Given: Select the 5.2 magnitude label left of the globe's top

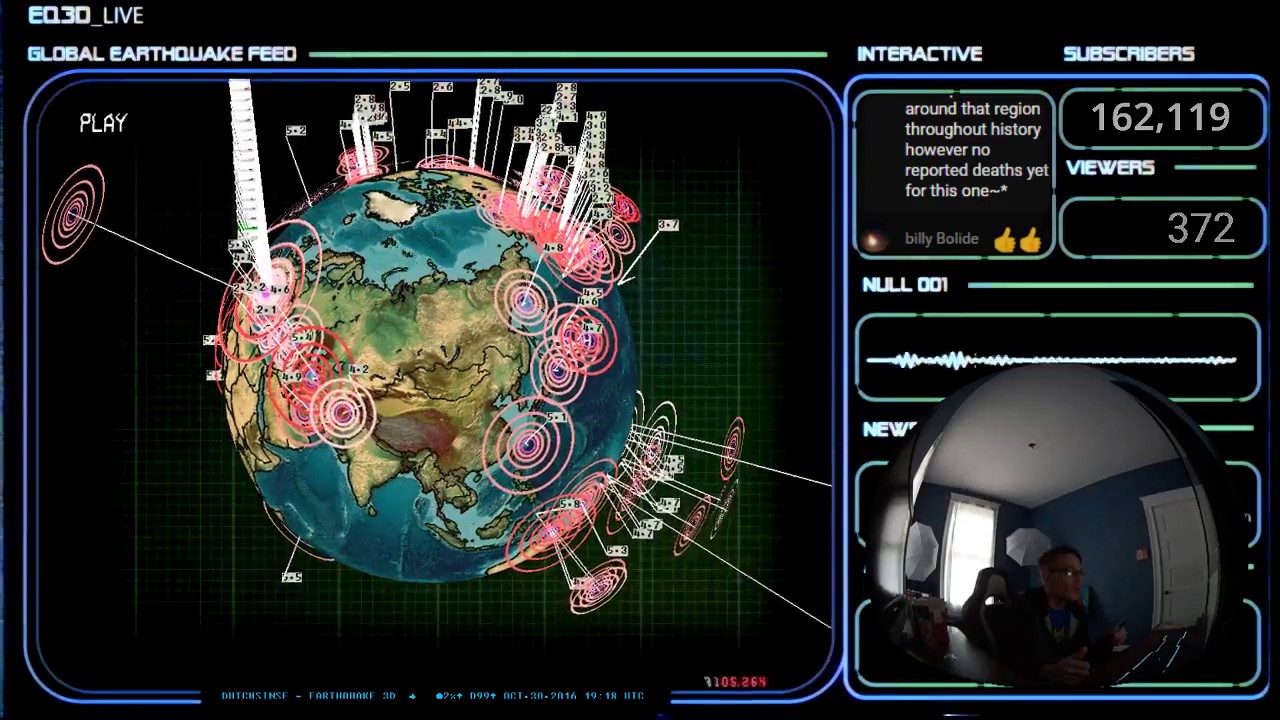Looking at the screenshot, I should coord(295,131).
